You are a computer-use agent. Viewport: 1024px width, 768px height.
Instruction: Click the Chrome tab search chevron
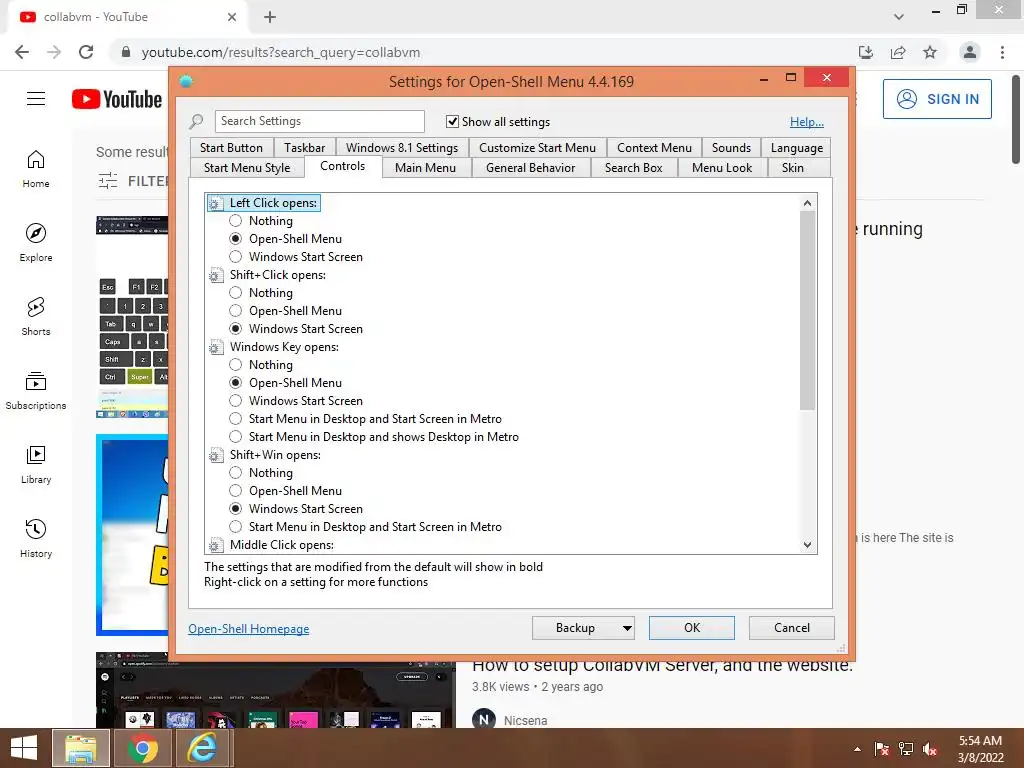(899, 17)
